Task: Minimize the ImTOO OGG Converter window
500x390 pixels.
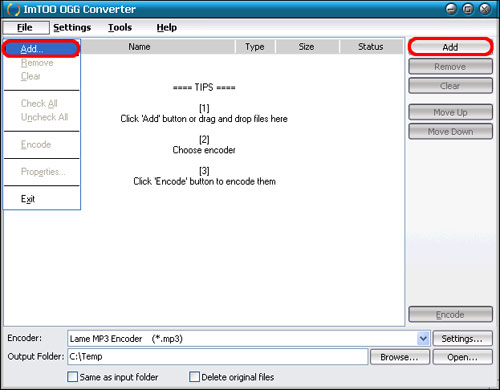Action: tap(451, 9)
